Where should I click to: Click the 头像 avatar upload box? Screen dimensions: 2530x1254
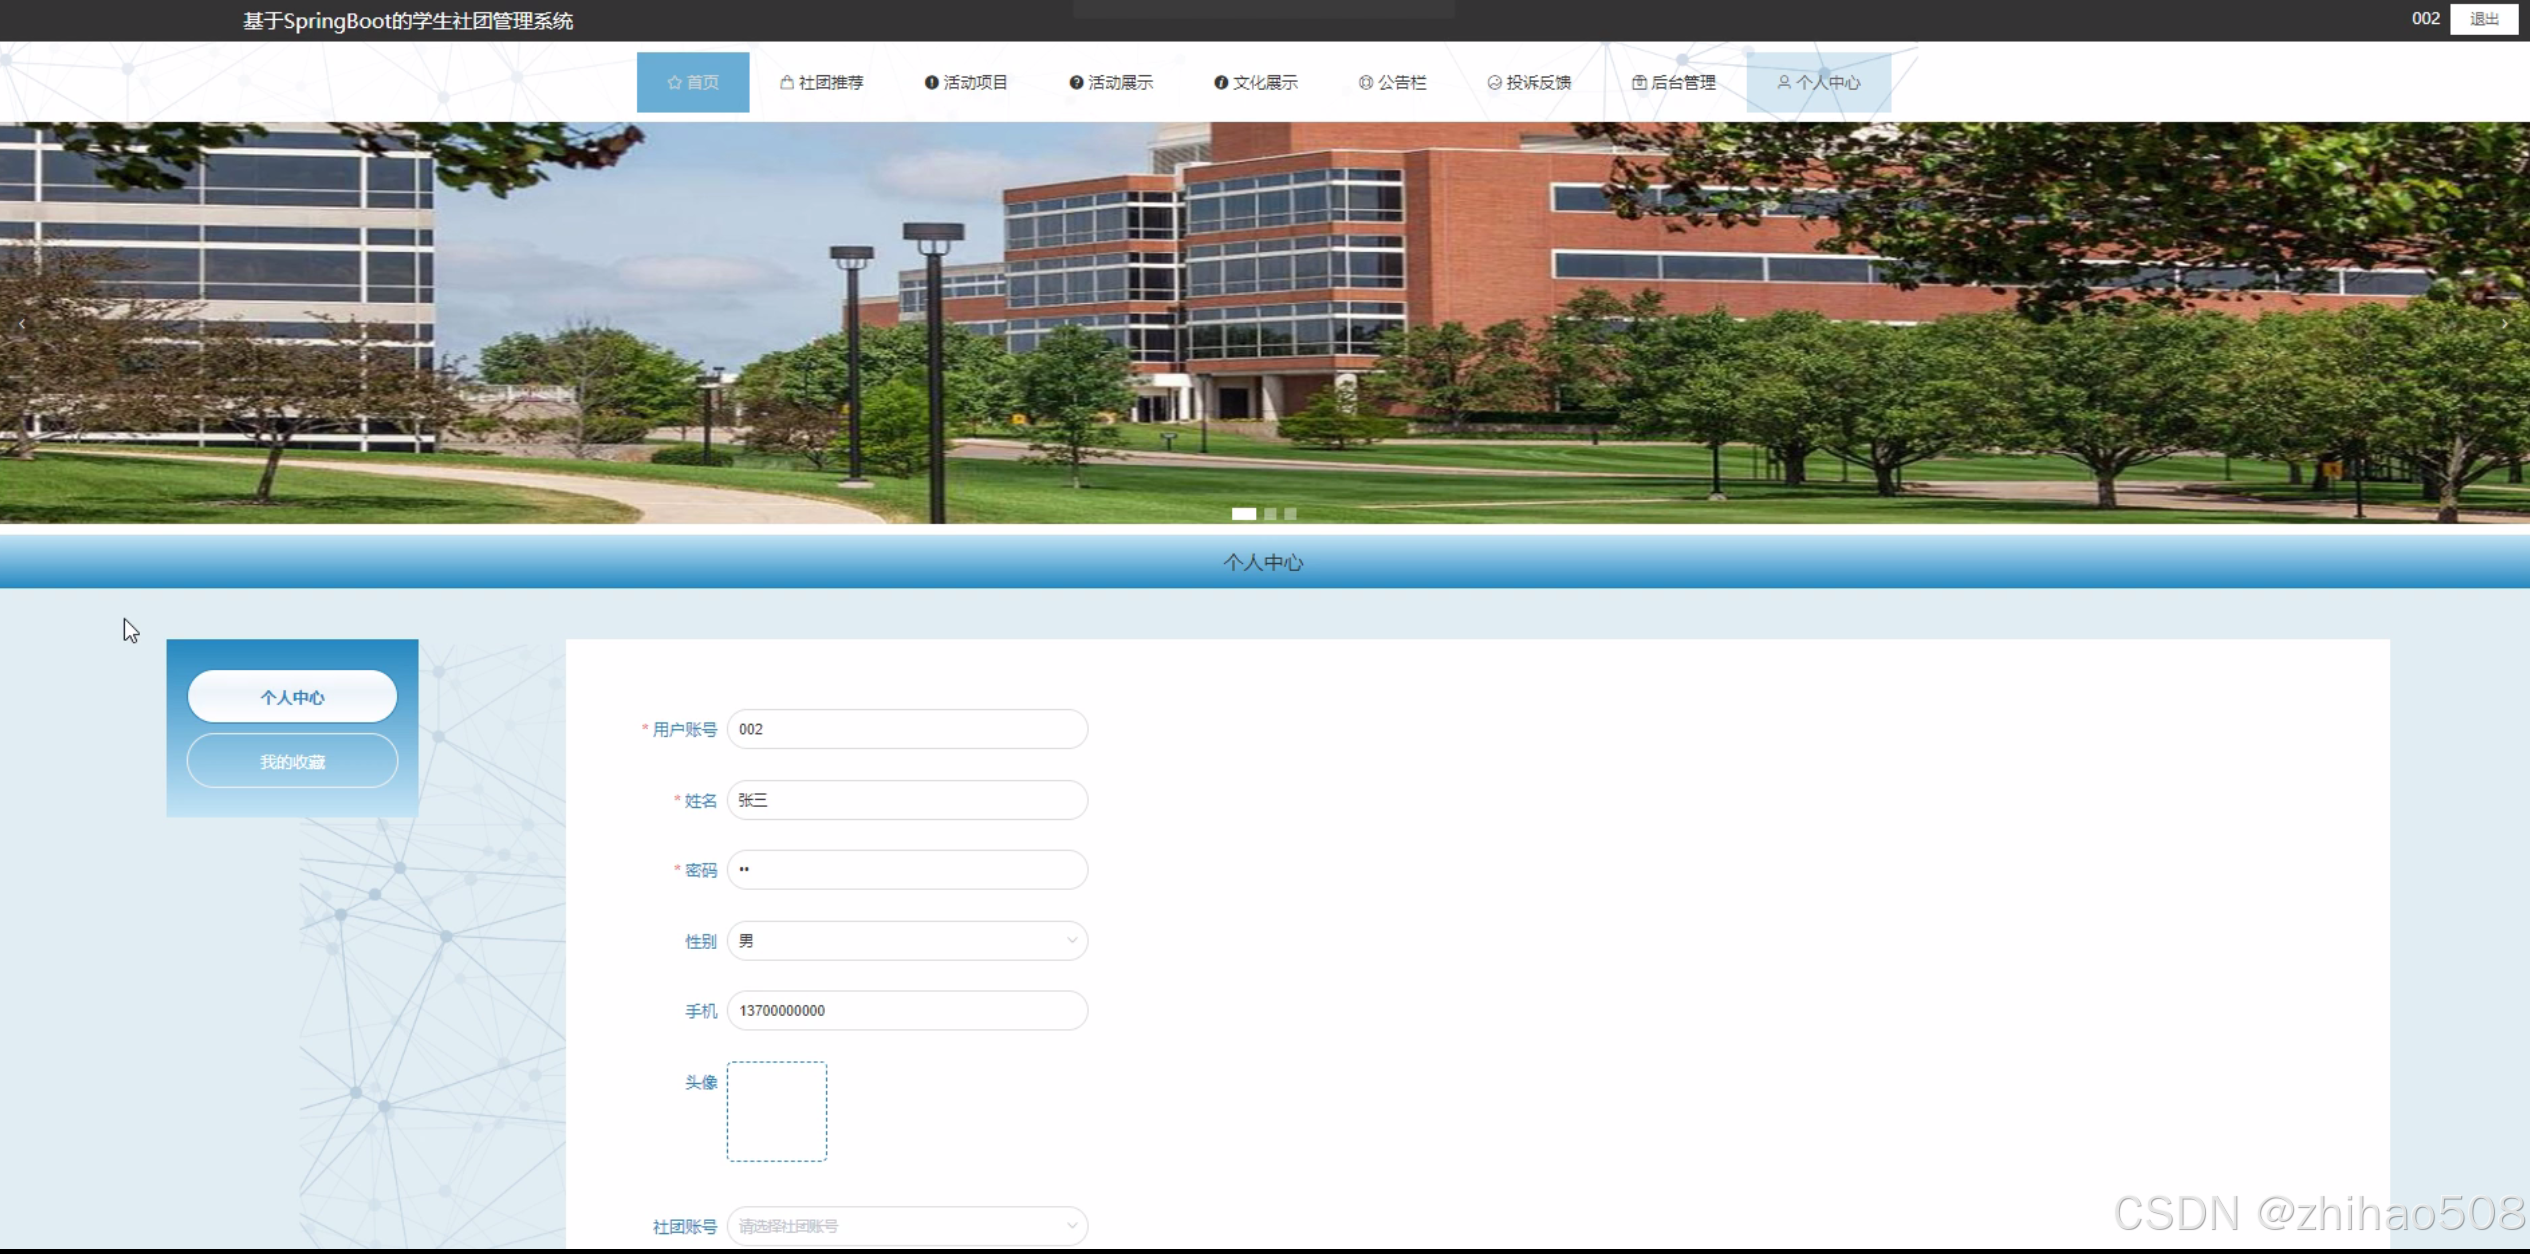coord(777,1111)
